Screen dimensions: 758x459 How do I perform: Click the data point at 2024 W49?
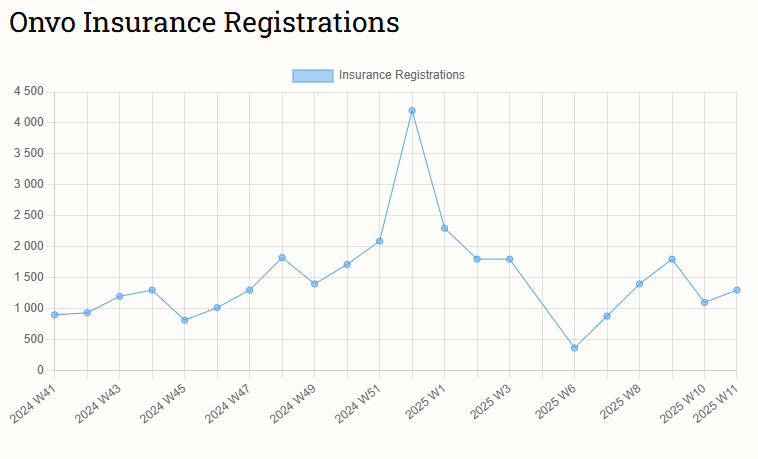pos(314,284)
